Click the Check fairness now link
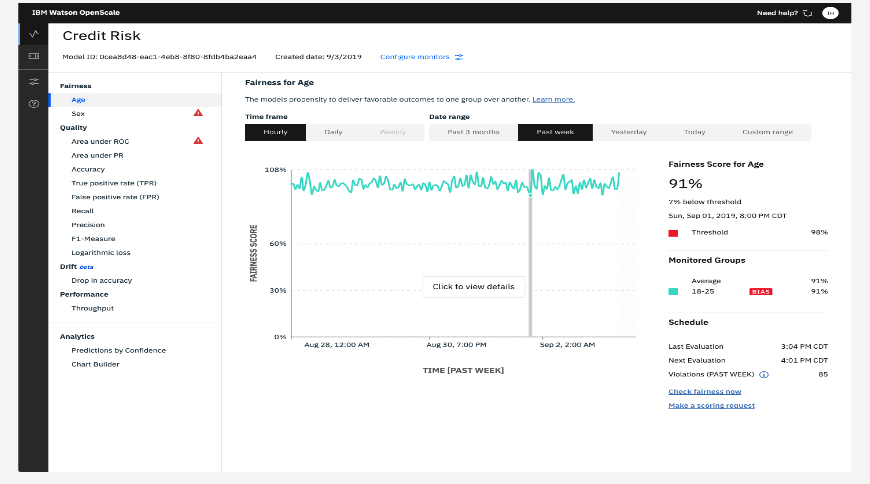The width and height of the screenshot is (870, 484). pyautogui.click(x=705, y=391)
